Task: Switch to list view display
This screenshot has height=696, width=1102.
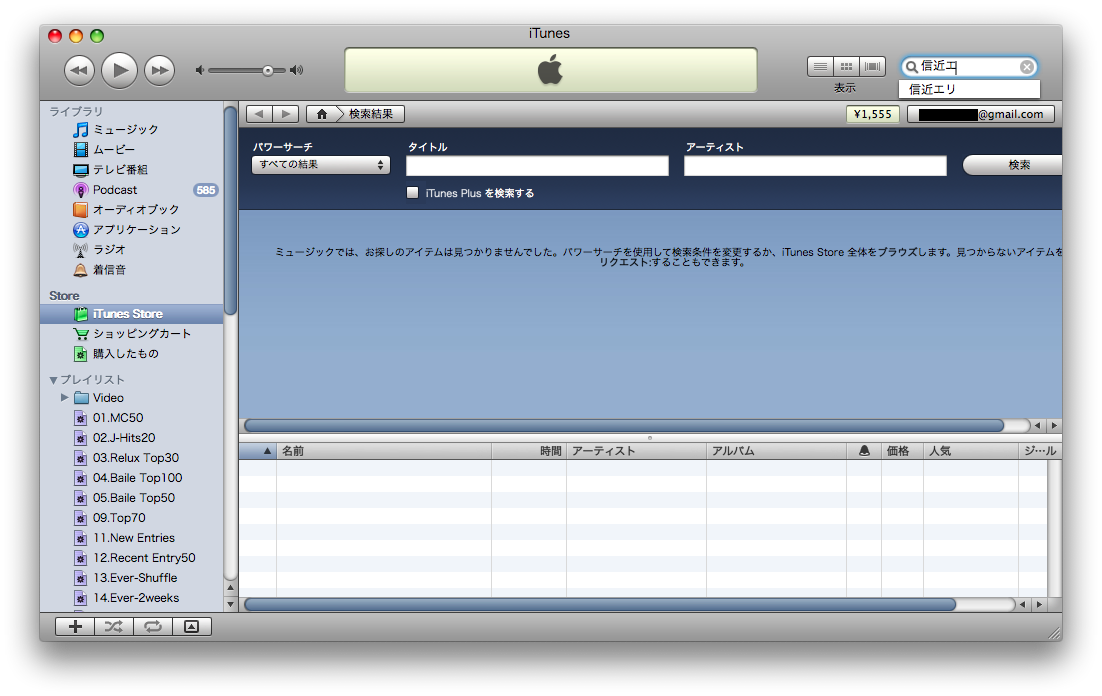Action: click(x=820, y=67)
